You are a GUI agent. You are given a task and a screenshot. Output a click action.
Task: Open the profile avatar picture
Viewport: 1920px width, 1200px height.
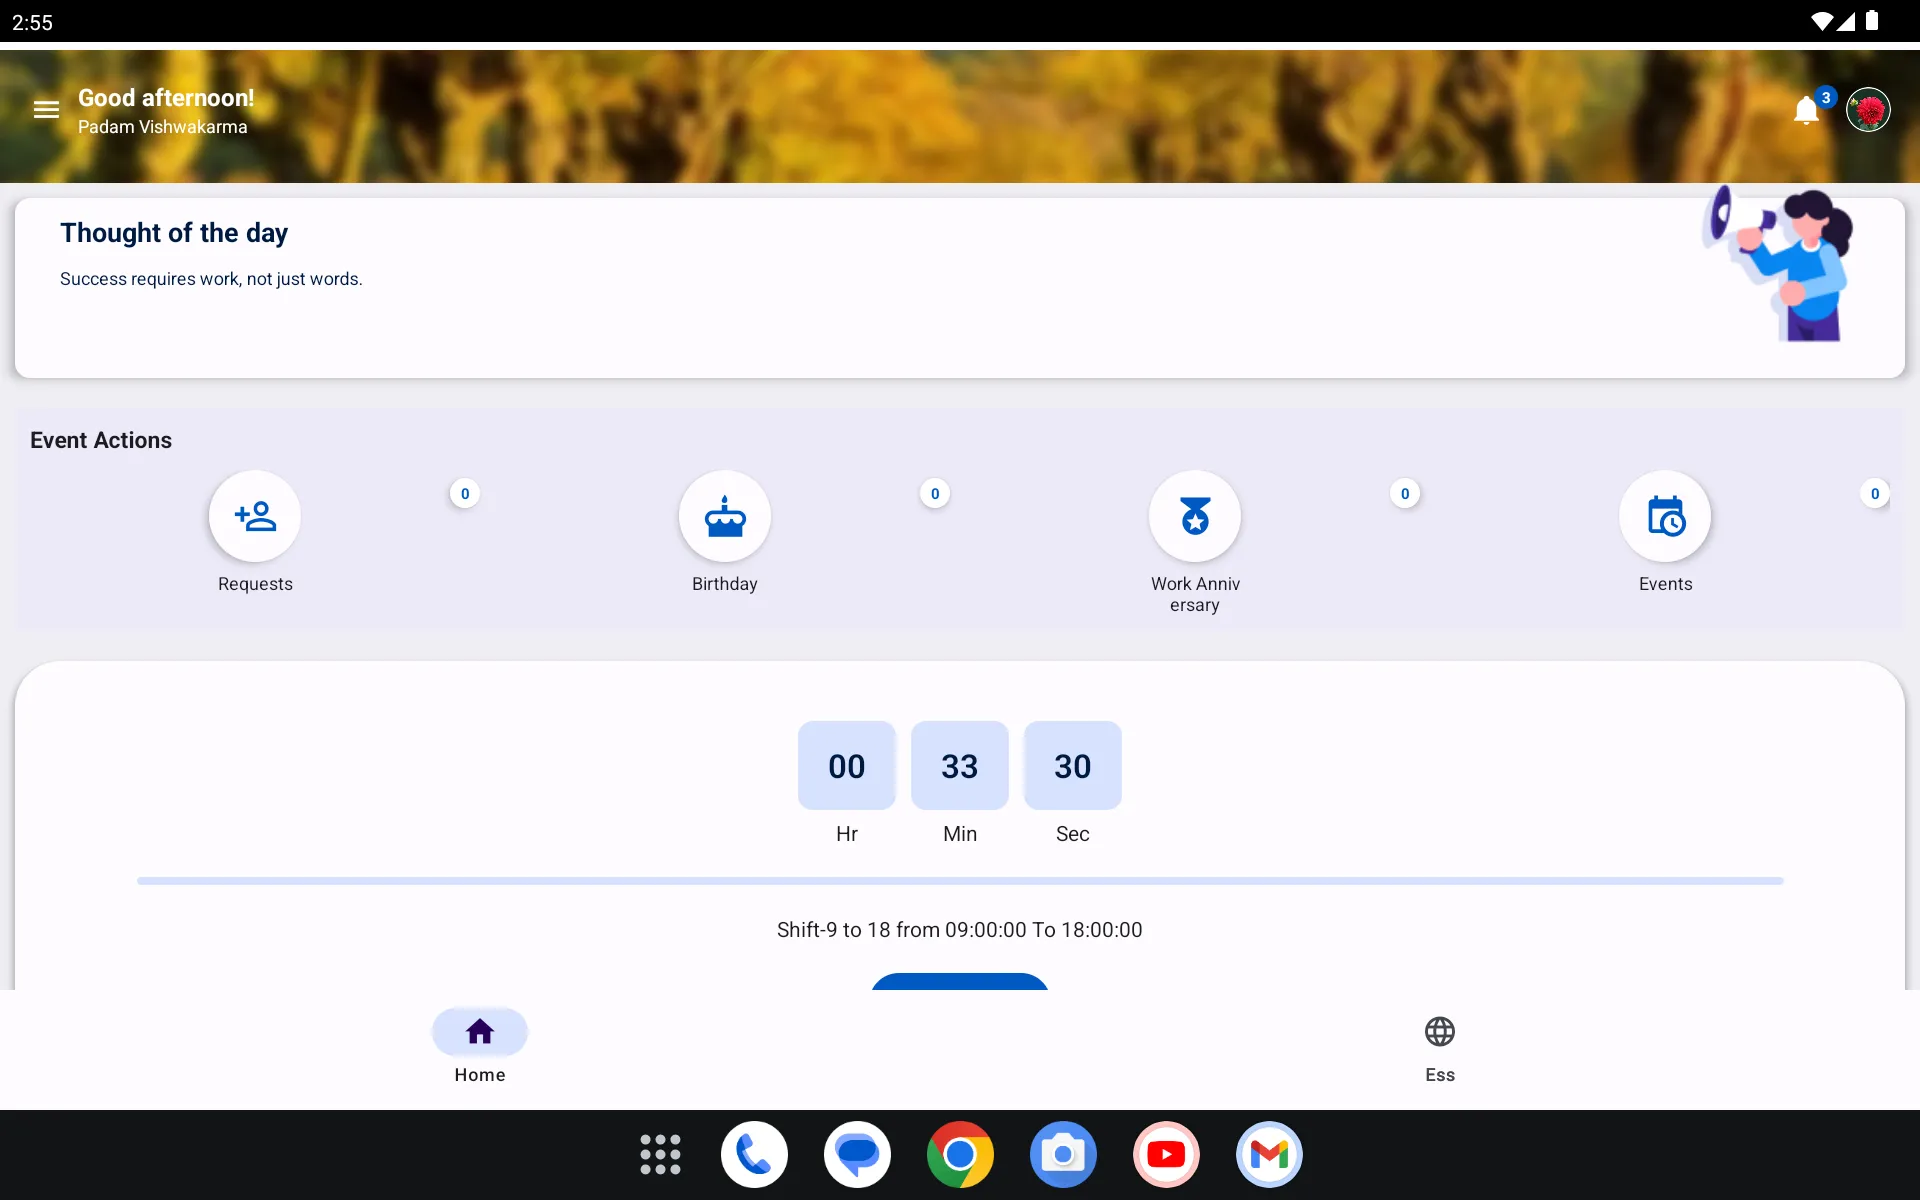pyautogui.click(x=1868, y=110)
